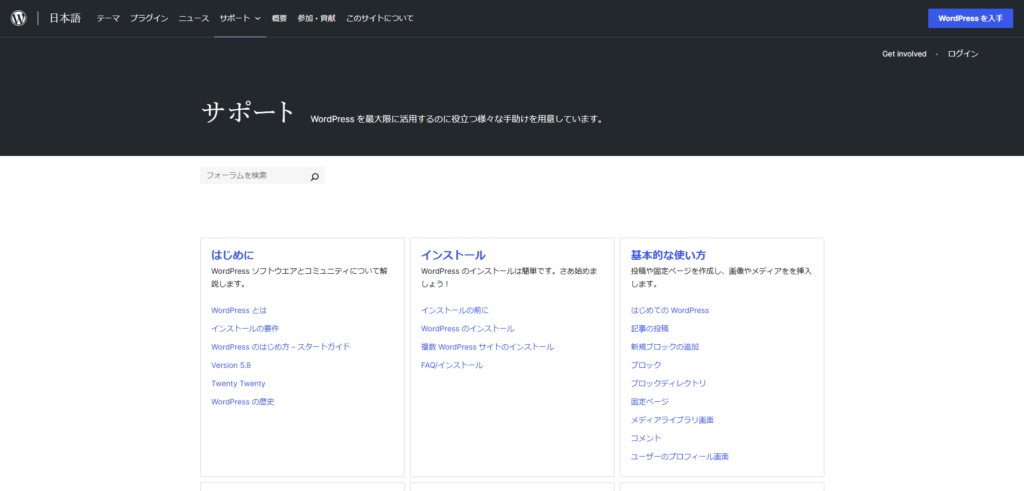Image resolution: width=1024 pixels, height=491 pixels.
Task: Click the WordPress logo icon
Action: pos(18,18)
